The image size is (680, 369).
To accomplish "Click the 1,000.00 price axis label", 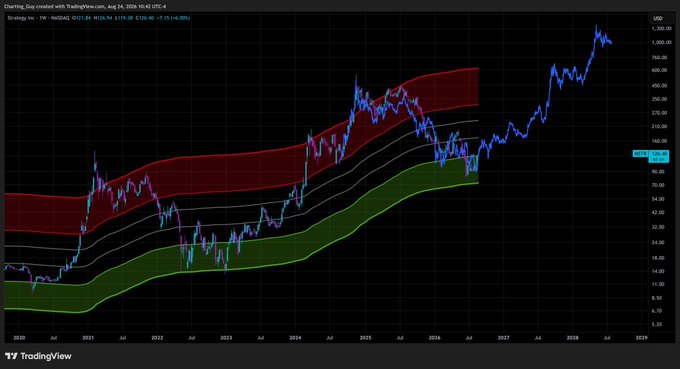I will click(x=661, y=42).
